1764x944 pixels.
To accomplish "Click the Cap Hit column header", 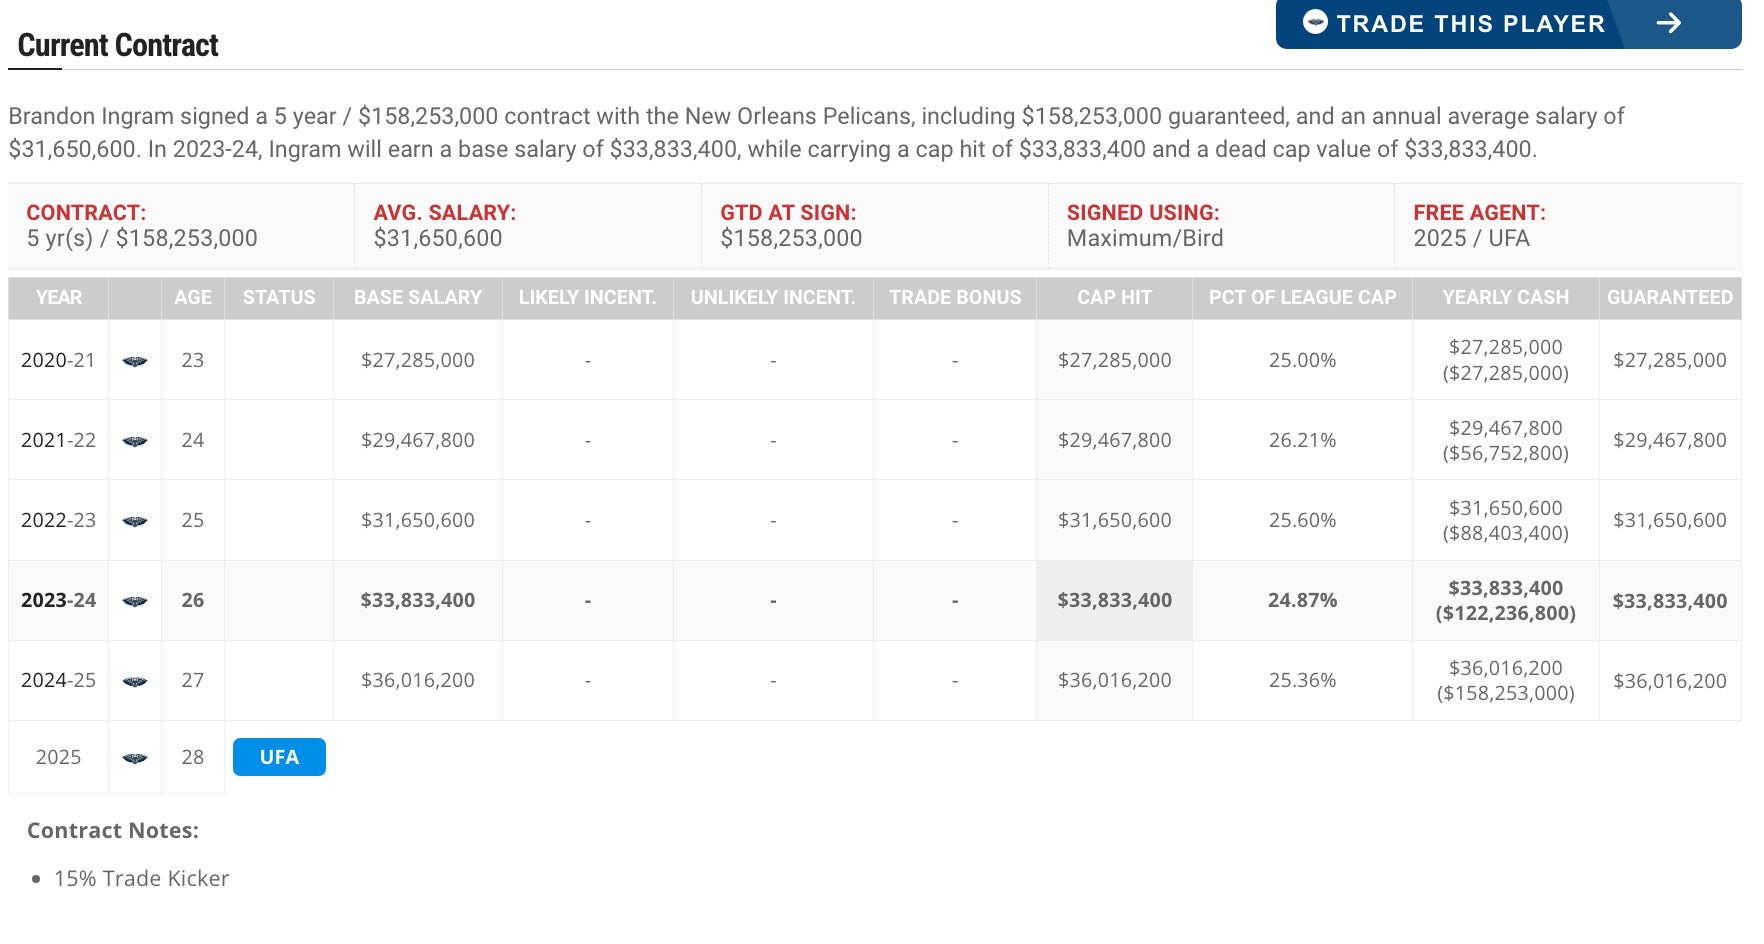I will coord(1114,298).
